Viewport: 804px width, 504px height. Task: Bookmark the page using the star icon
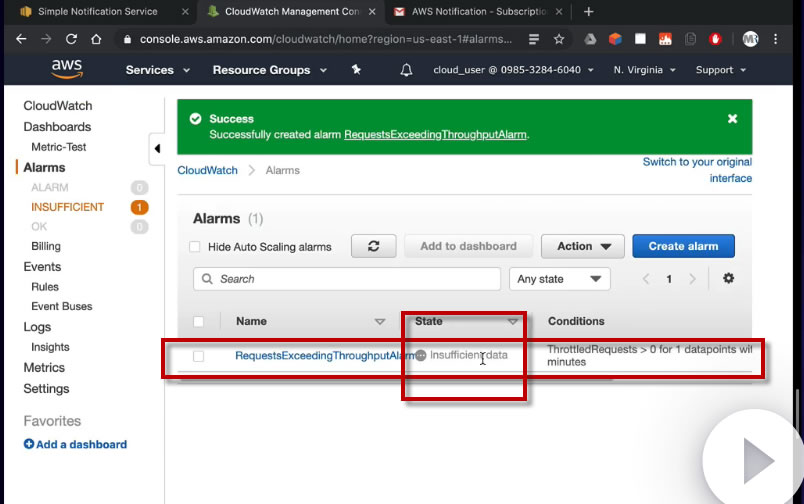click(x=559, y=39)
